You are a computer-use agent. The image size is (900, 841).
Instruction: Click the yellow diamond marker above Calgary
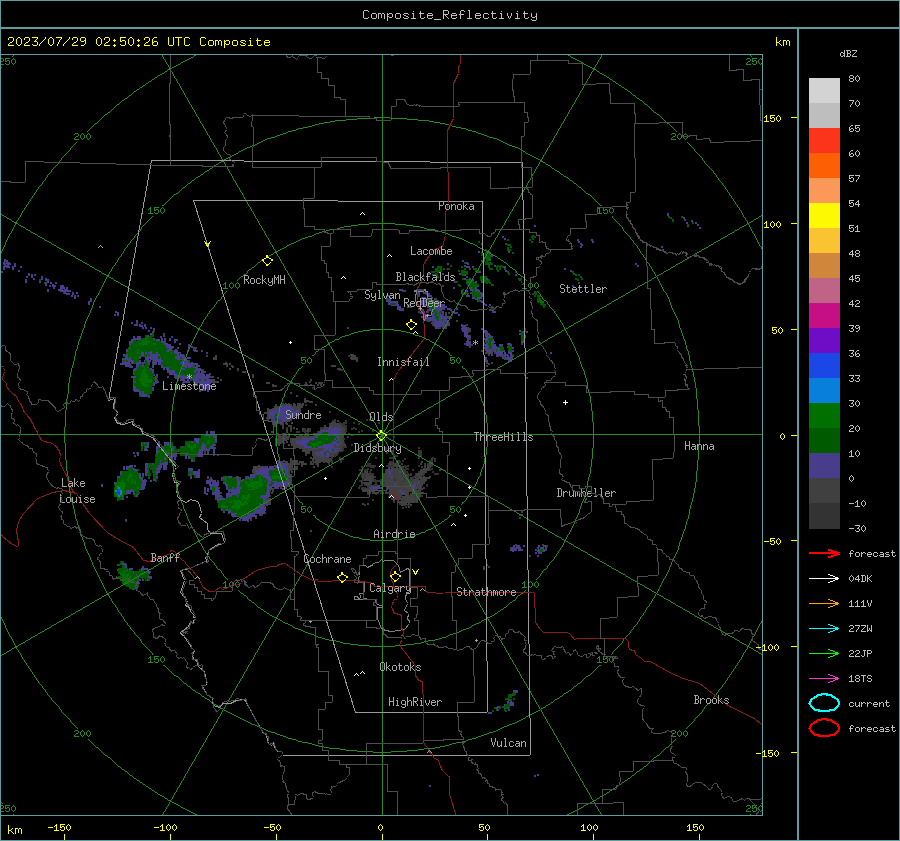395,576
